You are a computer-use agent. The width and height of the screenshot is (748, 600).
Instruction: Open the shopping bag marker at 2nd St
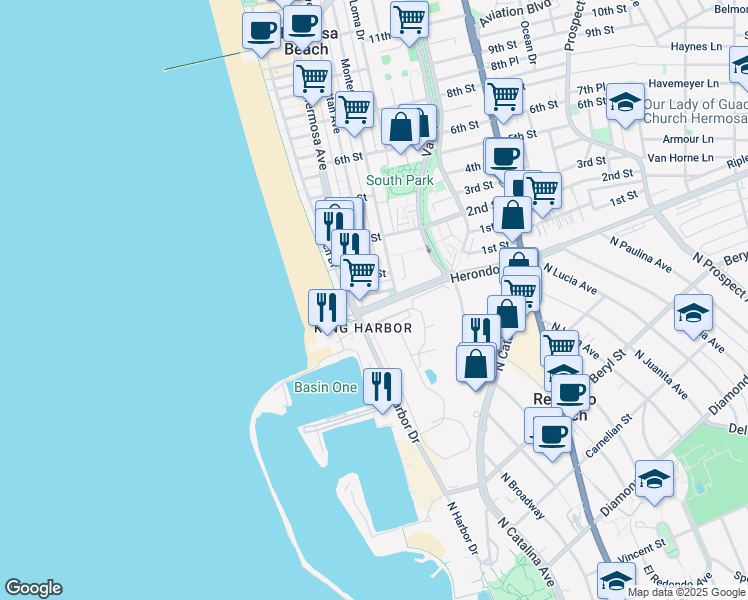[512, 217]
